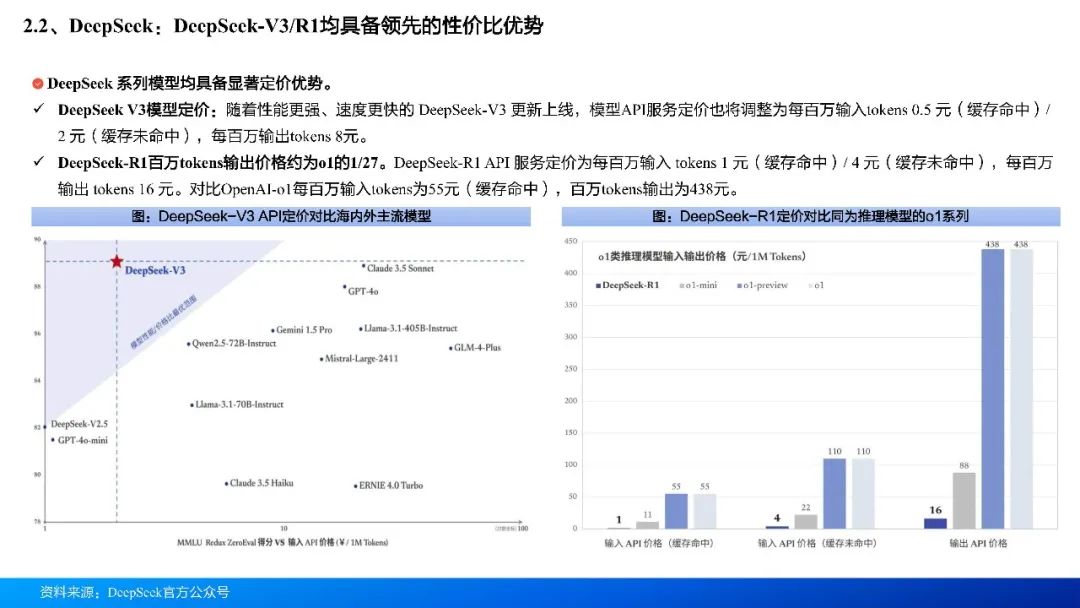Click the checkmark beside DeepSeek-R1百万tokens line
1080x608 pixels.
pos(39,162)
